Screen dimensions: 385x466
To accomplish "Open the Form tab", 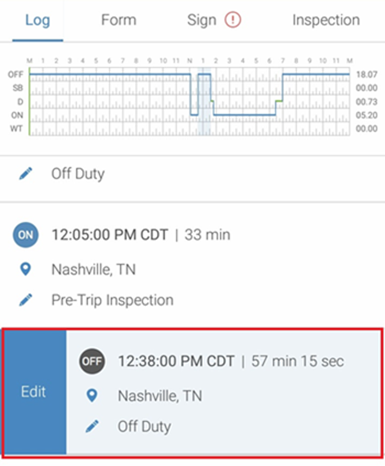I will pos(119,20).
